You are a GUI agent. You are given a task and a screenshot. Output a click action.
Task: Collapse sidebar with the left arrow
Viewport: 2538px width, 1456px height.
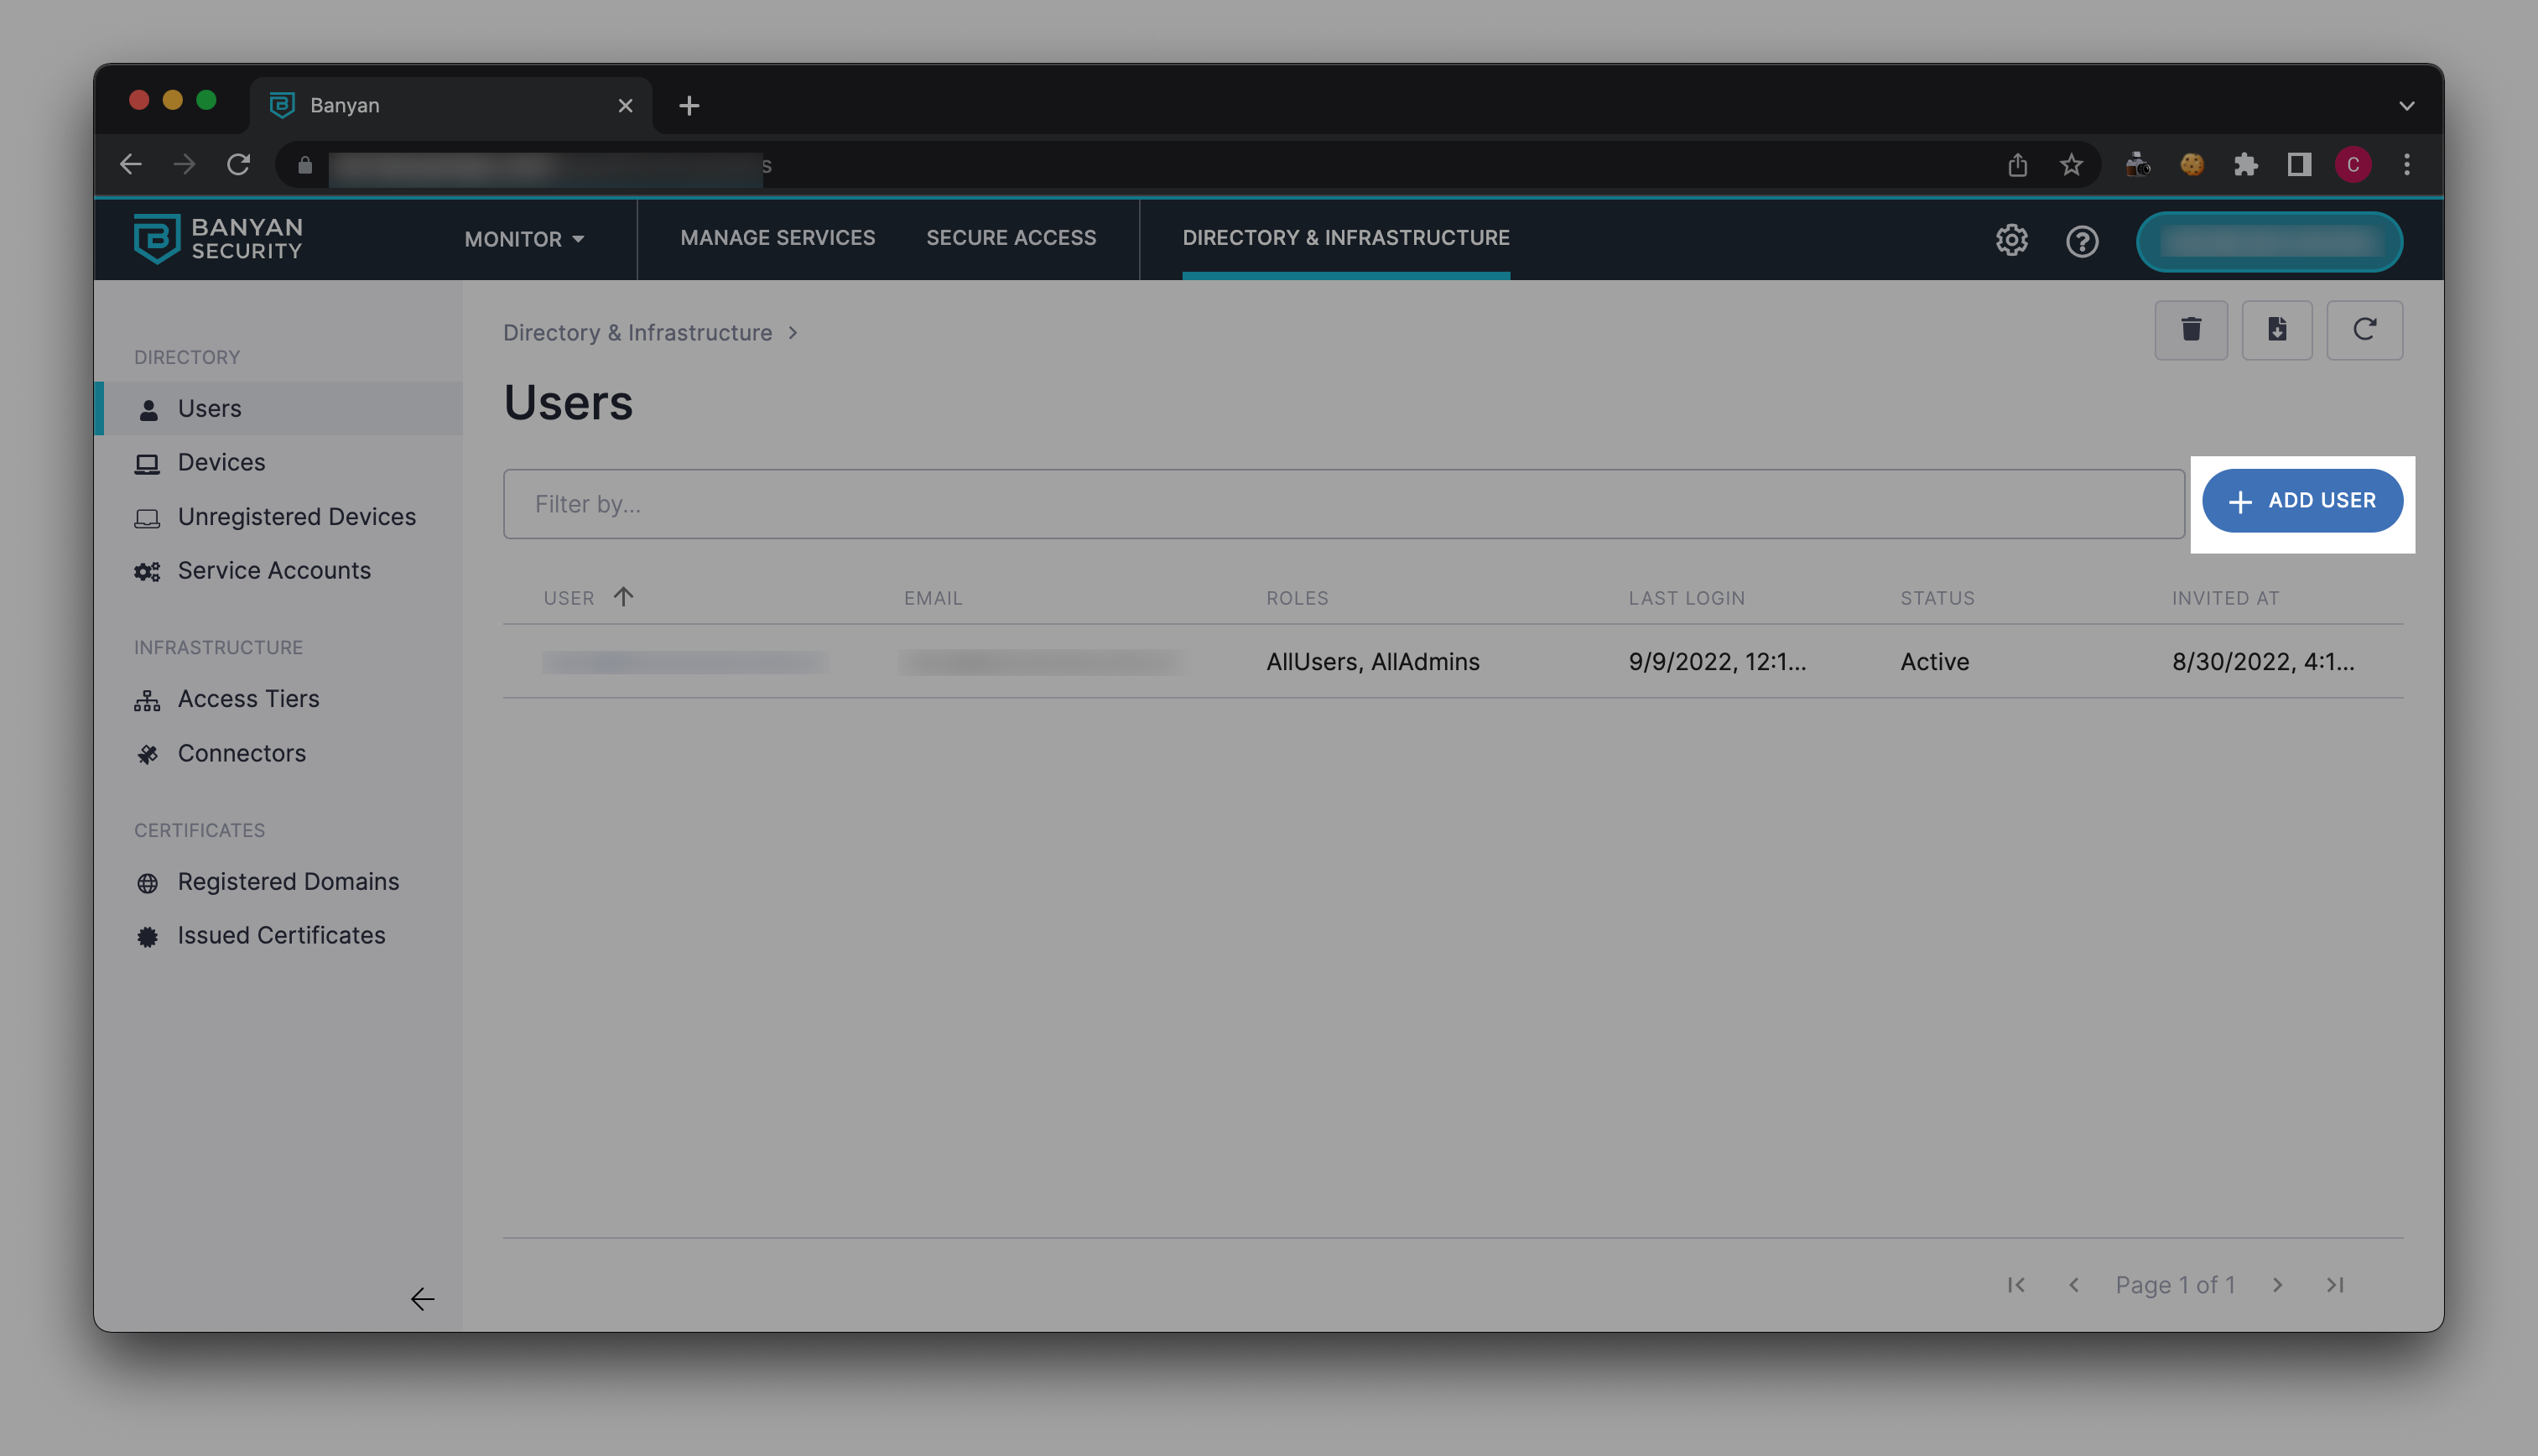pos(422,1298)
